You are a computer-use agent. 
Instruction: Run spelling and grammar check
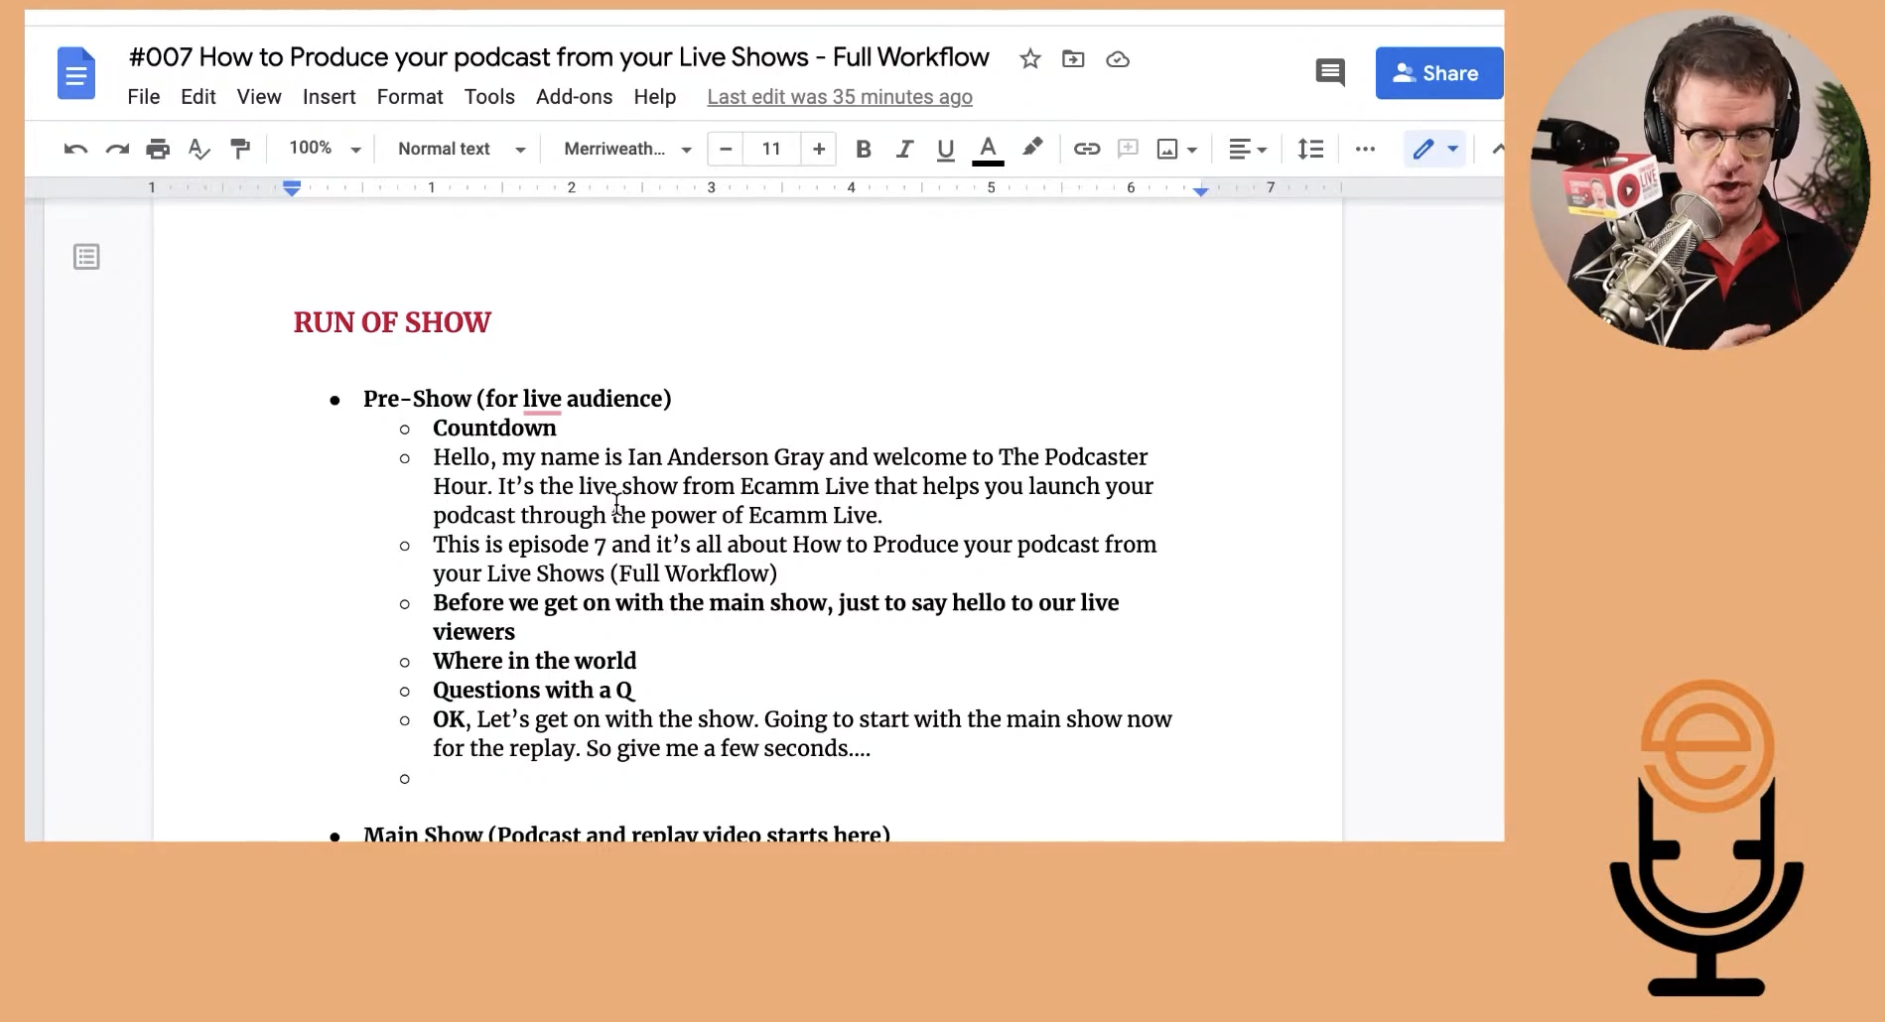pyautogui.click(x=198, y=148)
